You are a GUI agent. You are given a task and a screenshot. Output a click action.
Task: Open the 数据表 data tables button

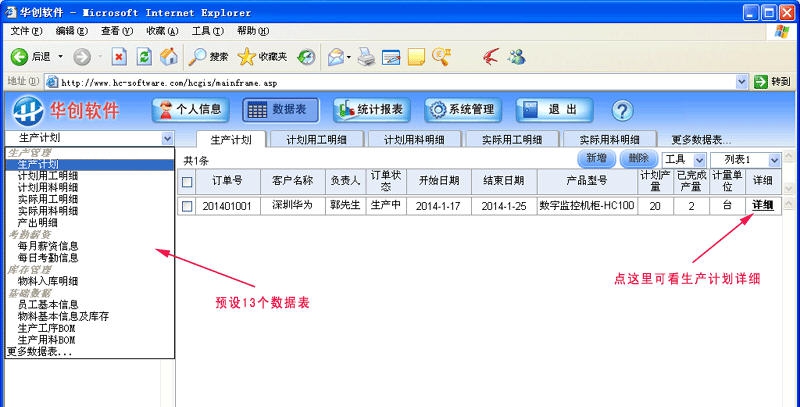pyautogui.click(x=281, y=110)
